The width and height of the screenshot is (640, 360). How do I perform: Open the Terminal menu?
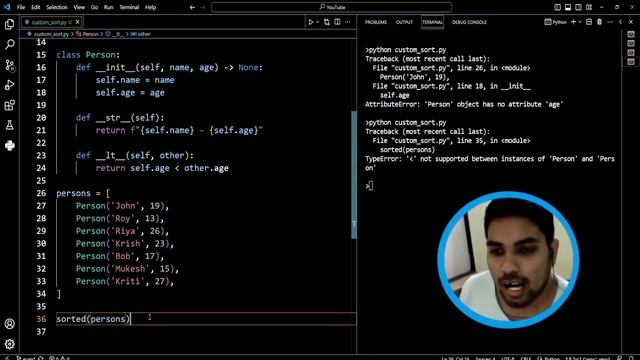[129, 7]
